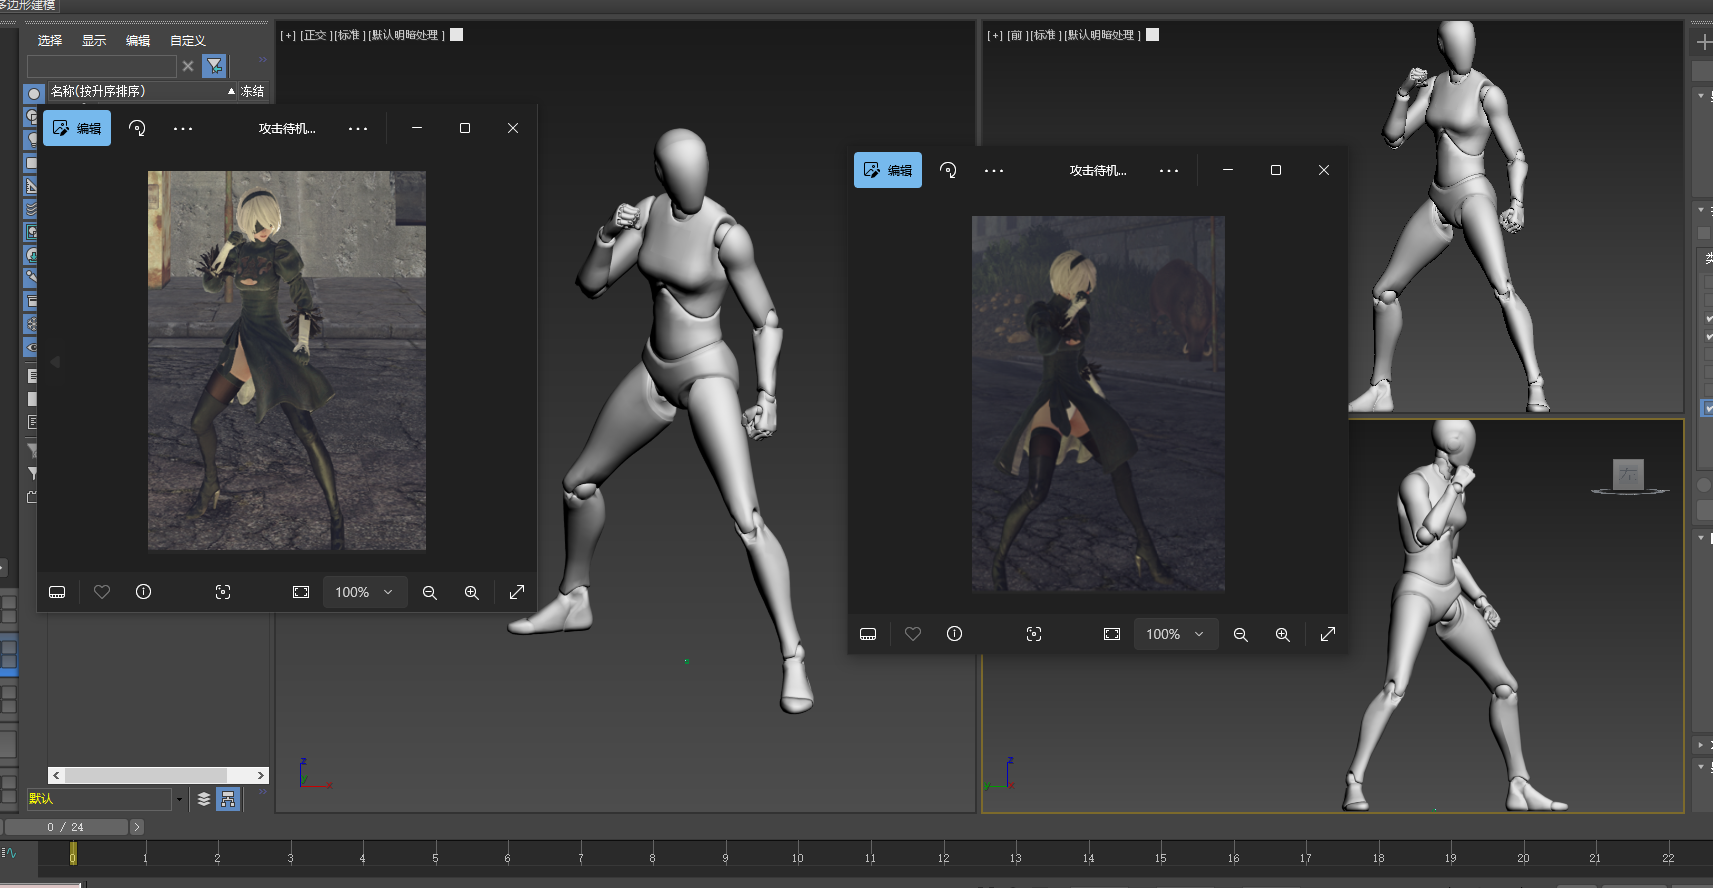This screenshot has width=1713, height=888.
Task: Click frame 20 on the timeline
Action: click(1522, 857)
